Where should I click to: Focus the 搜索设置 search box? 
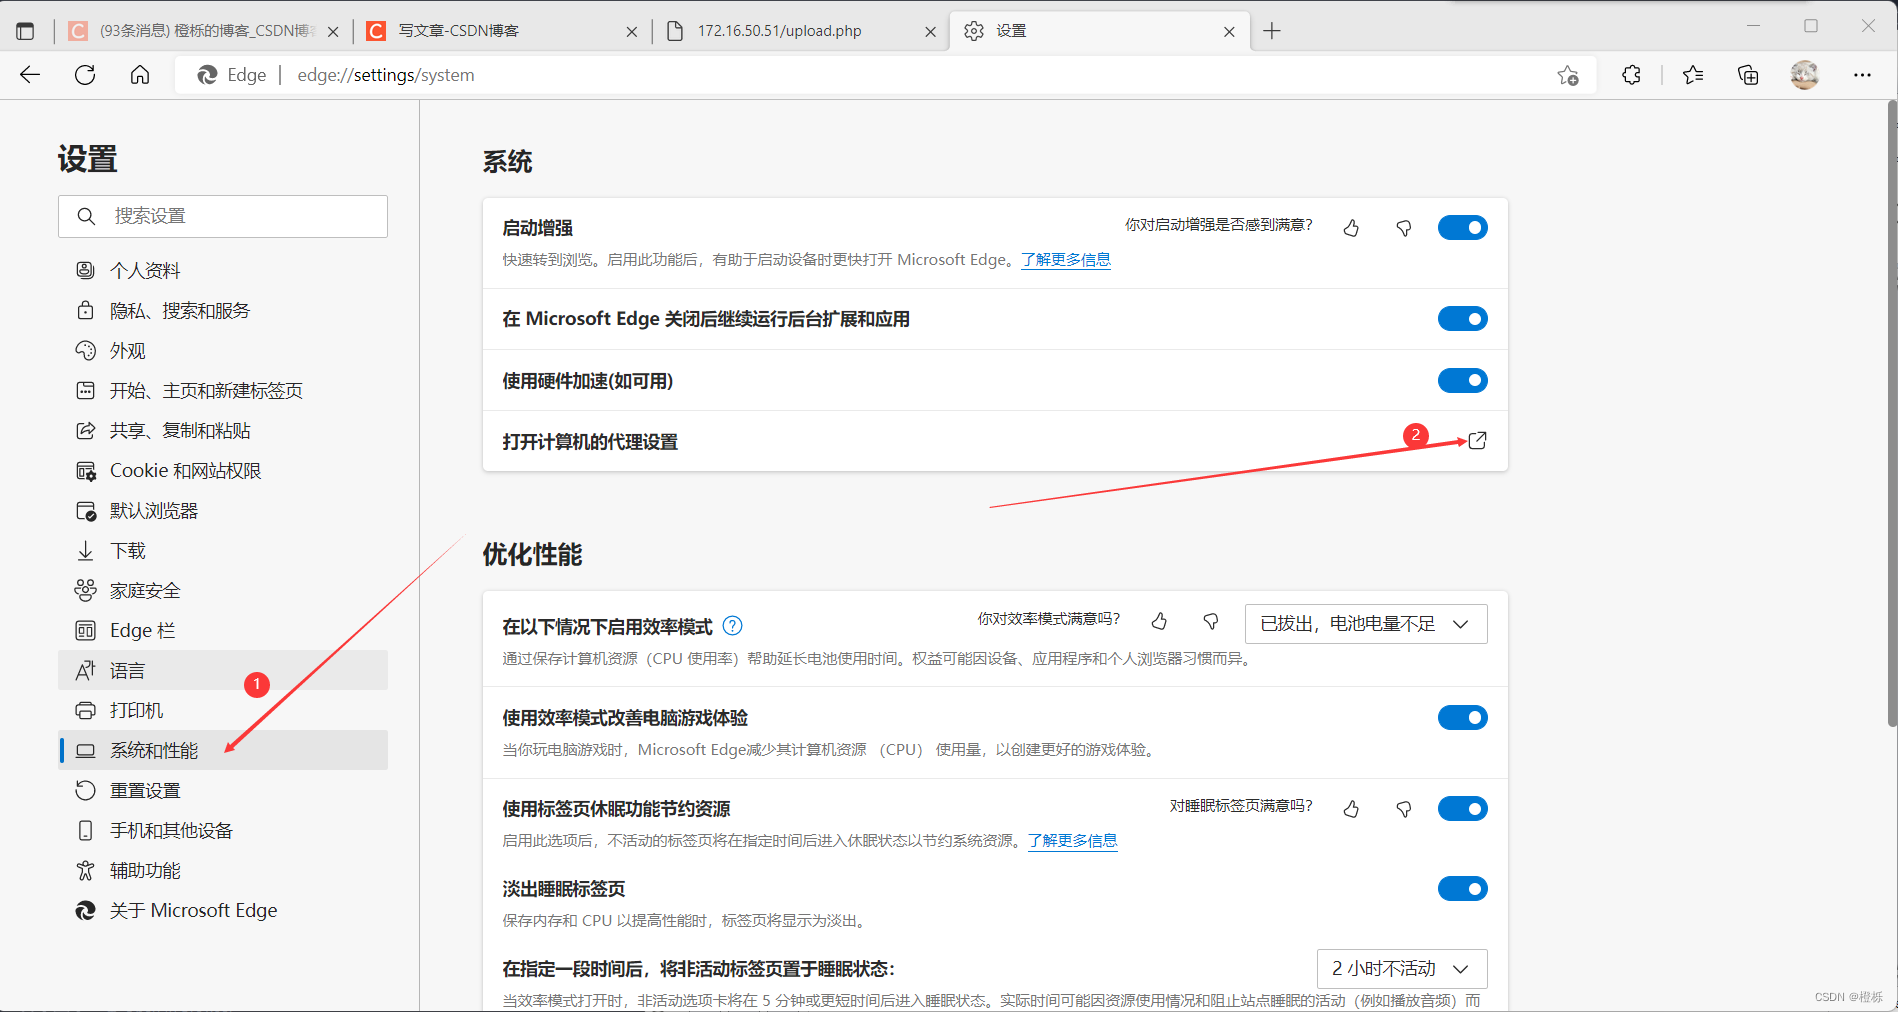(x=223, y=216)
